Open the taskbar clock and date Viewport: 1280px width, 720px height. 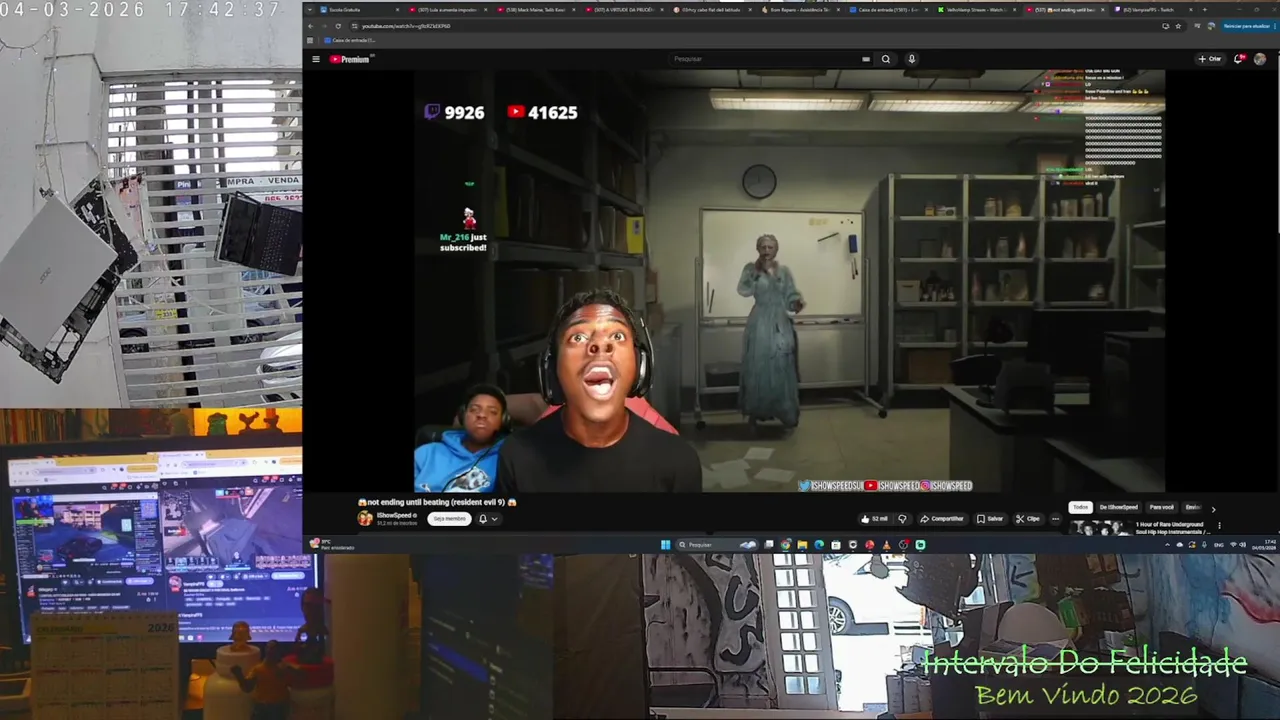pos(1264,545)
